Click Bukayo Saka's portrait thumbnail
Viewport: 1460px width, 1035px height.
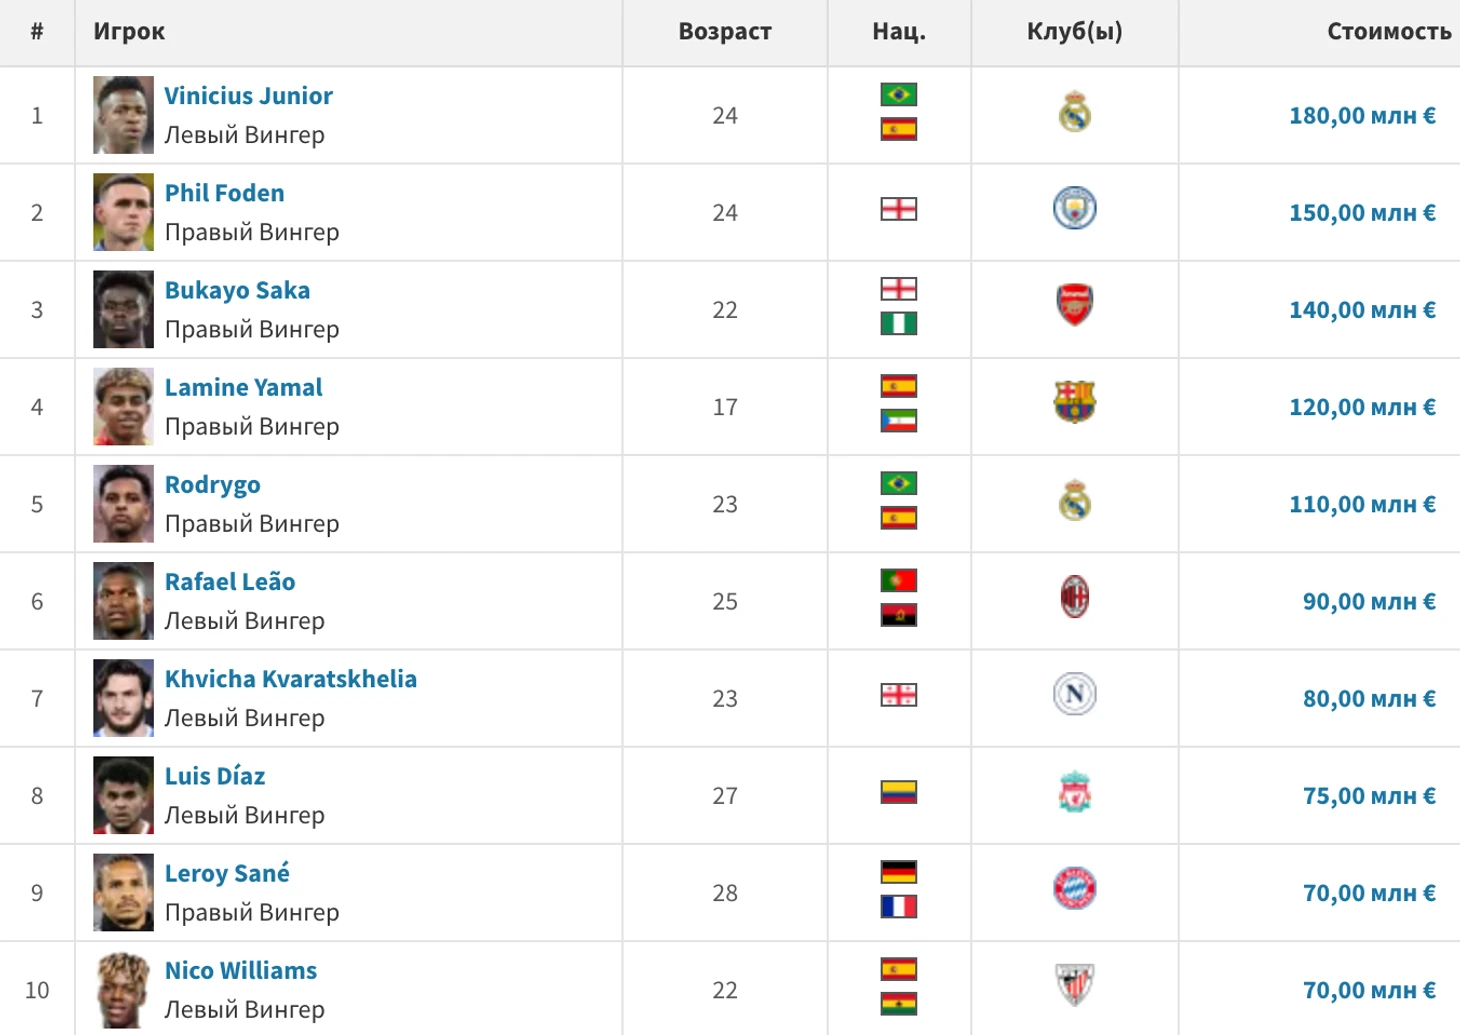[123, 309]
